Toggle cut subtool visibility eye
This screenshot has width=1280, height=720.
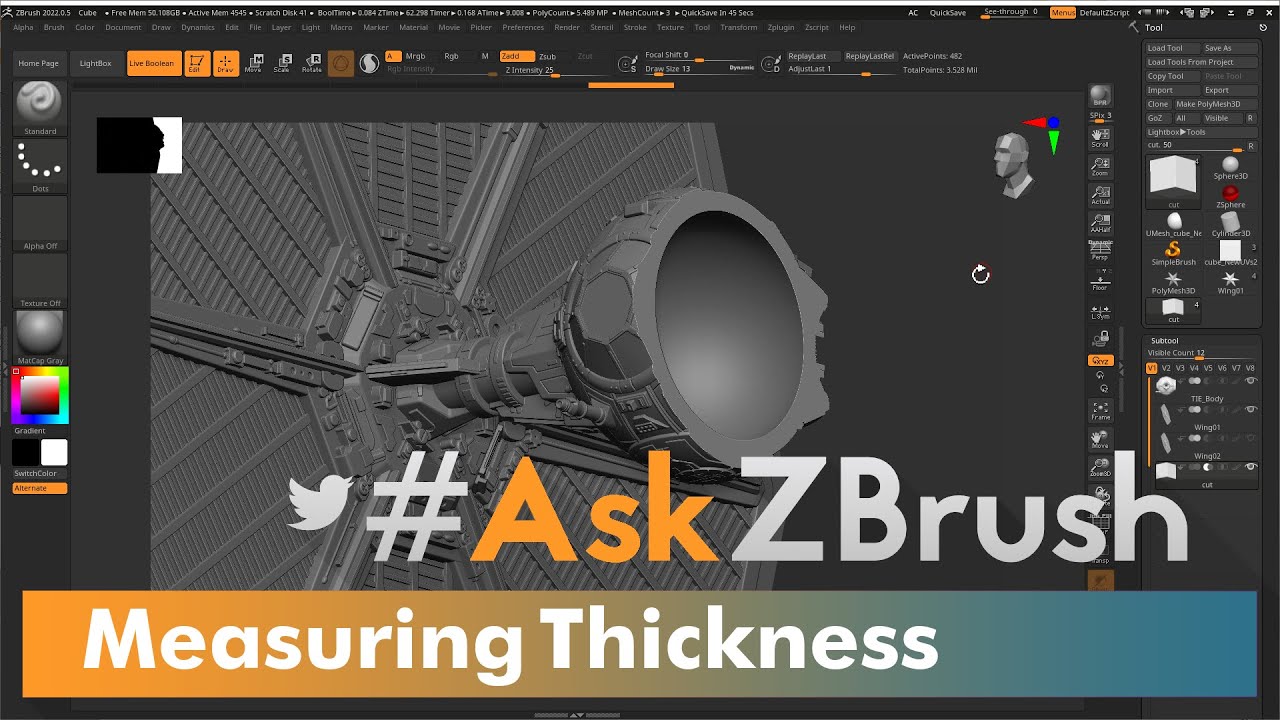[1251, 467]
